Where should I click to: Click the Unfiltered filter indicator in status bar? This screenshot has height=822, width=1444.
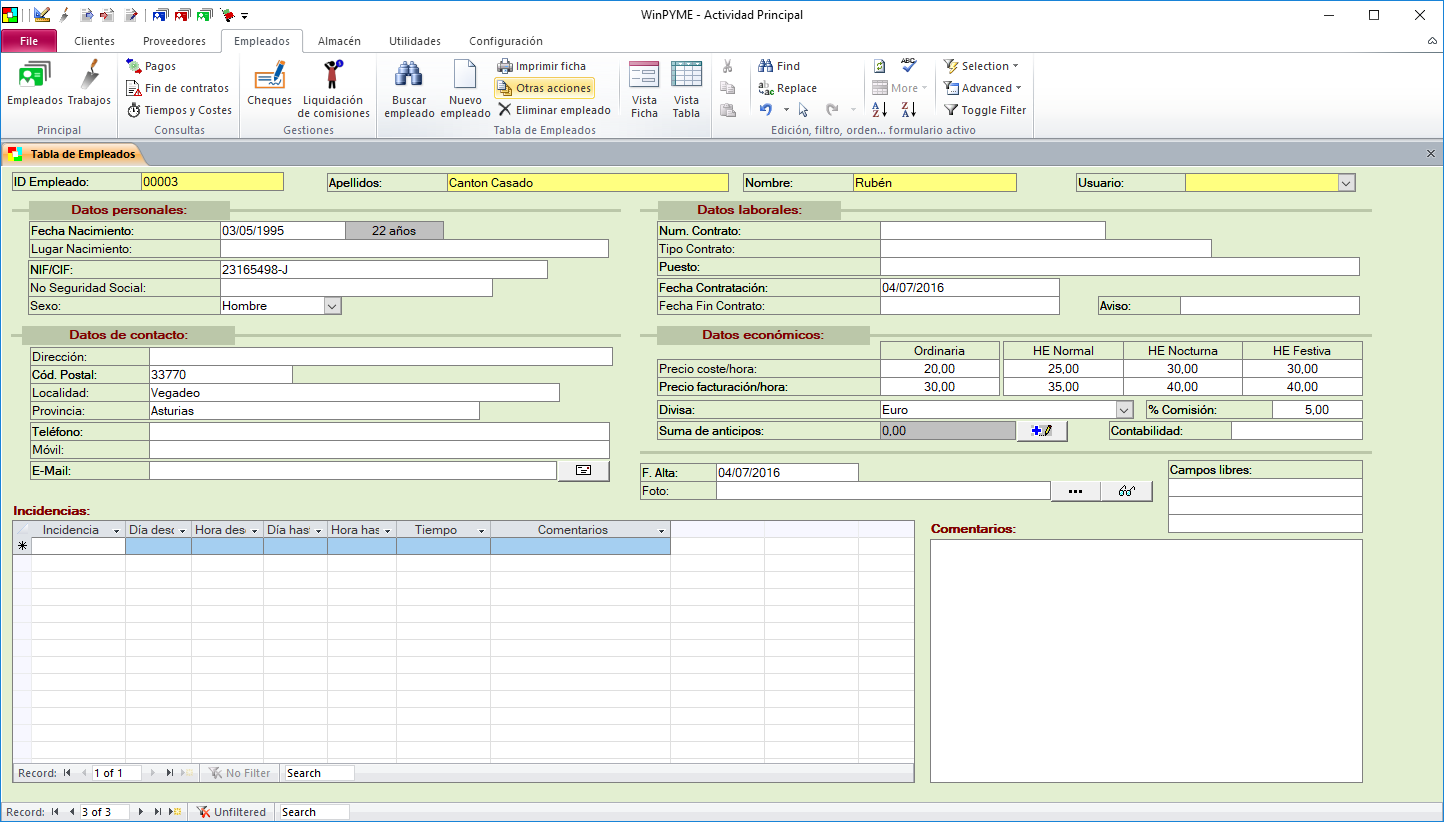tap(232, 812)
